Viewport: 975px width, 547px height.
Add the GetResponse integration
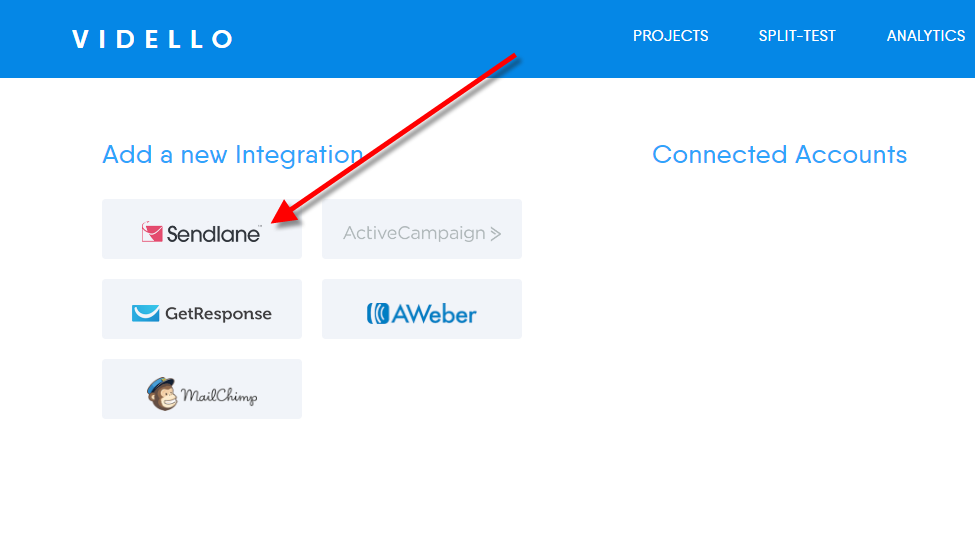[x=202, y=309]
